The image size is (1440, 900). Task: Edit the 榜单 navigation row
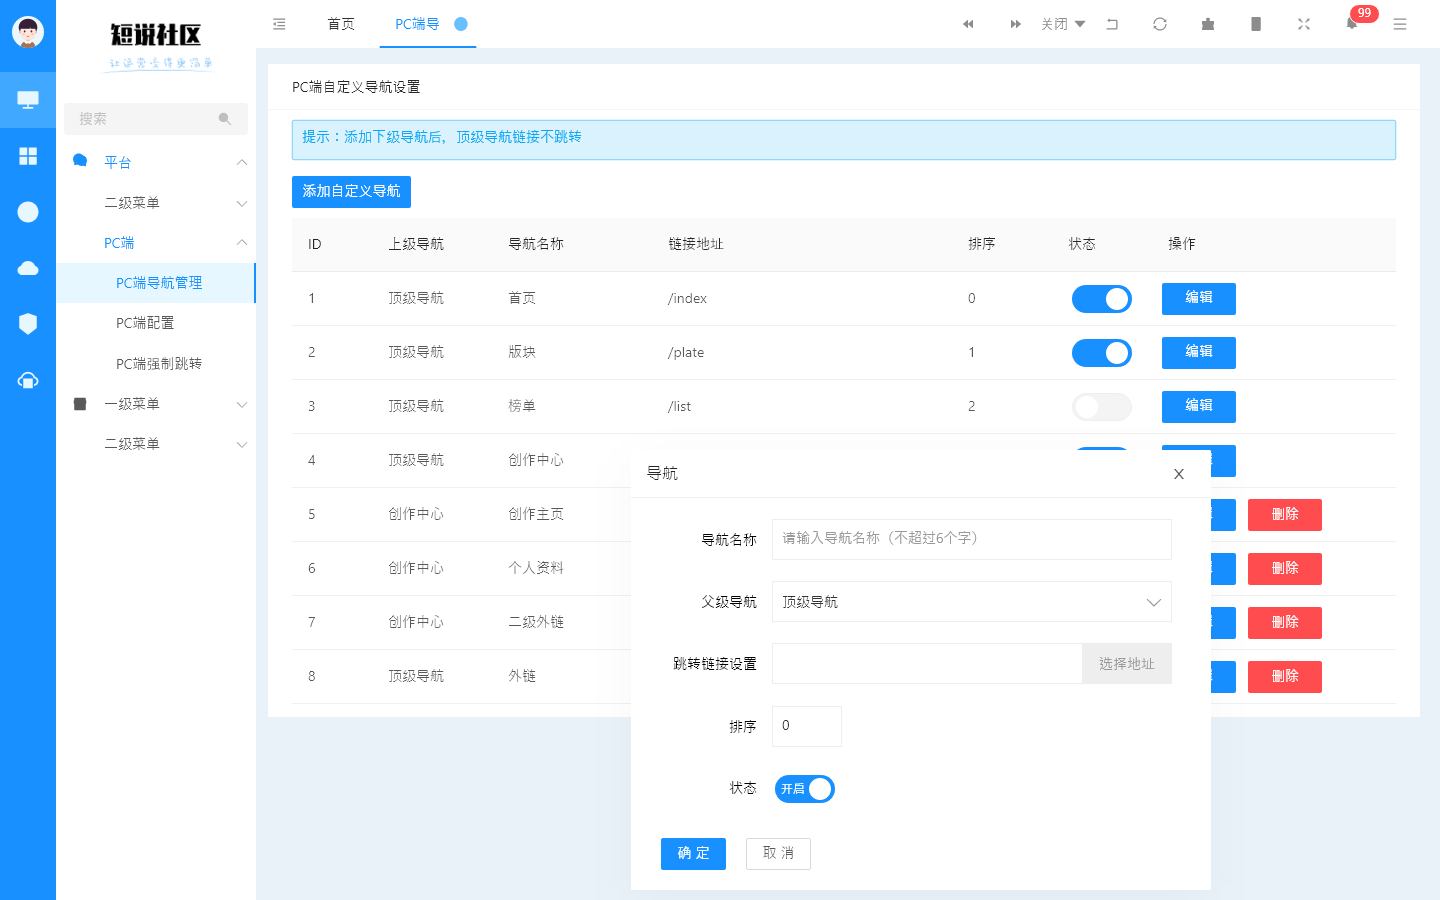tap(1199, 407)
